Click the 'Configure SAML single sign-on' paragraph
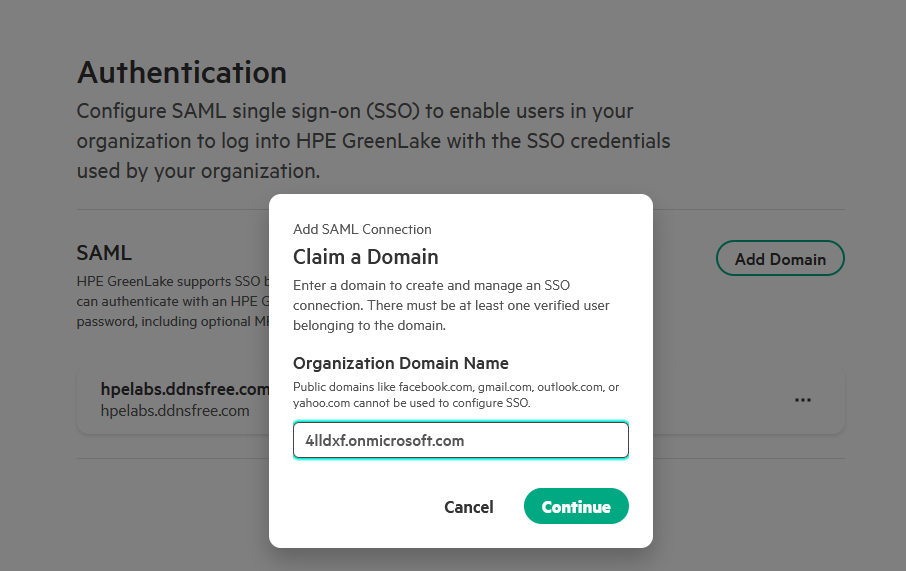 [x=373, y=140]
